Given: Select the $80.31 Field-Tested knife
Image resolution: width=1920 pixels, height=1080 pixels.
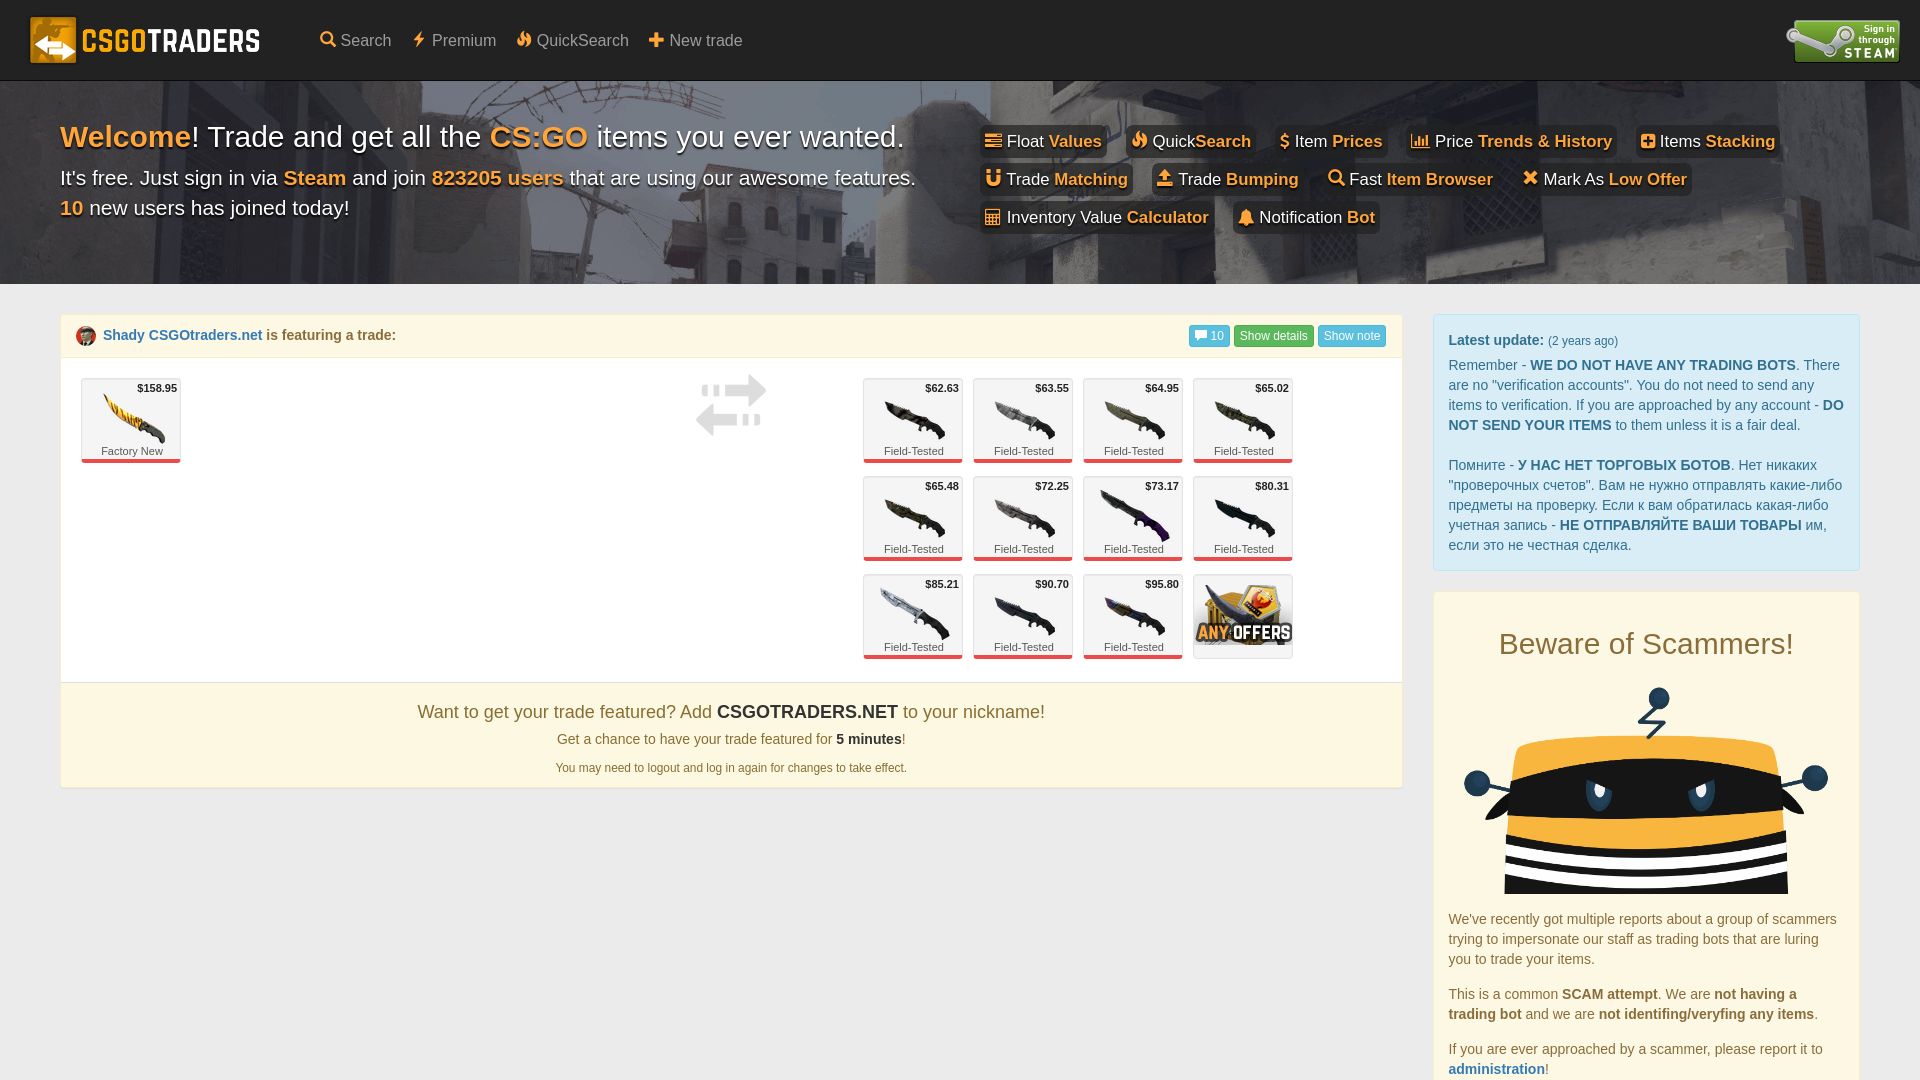Looking at the screenshot, I should (x=1243, y=518).
